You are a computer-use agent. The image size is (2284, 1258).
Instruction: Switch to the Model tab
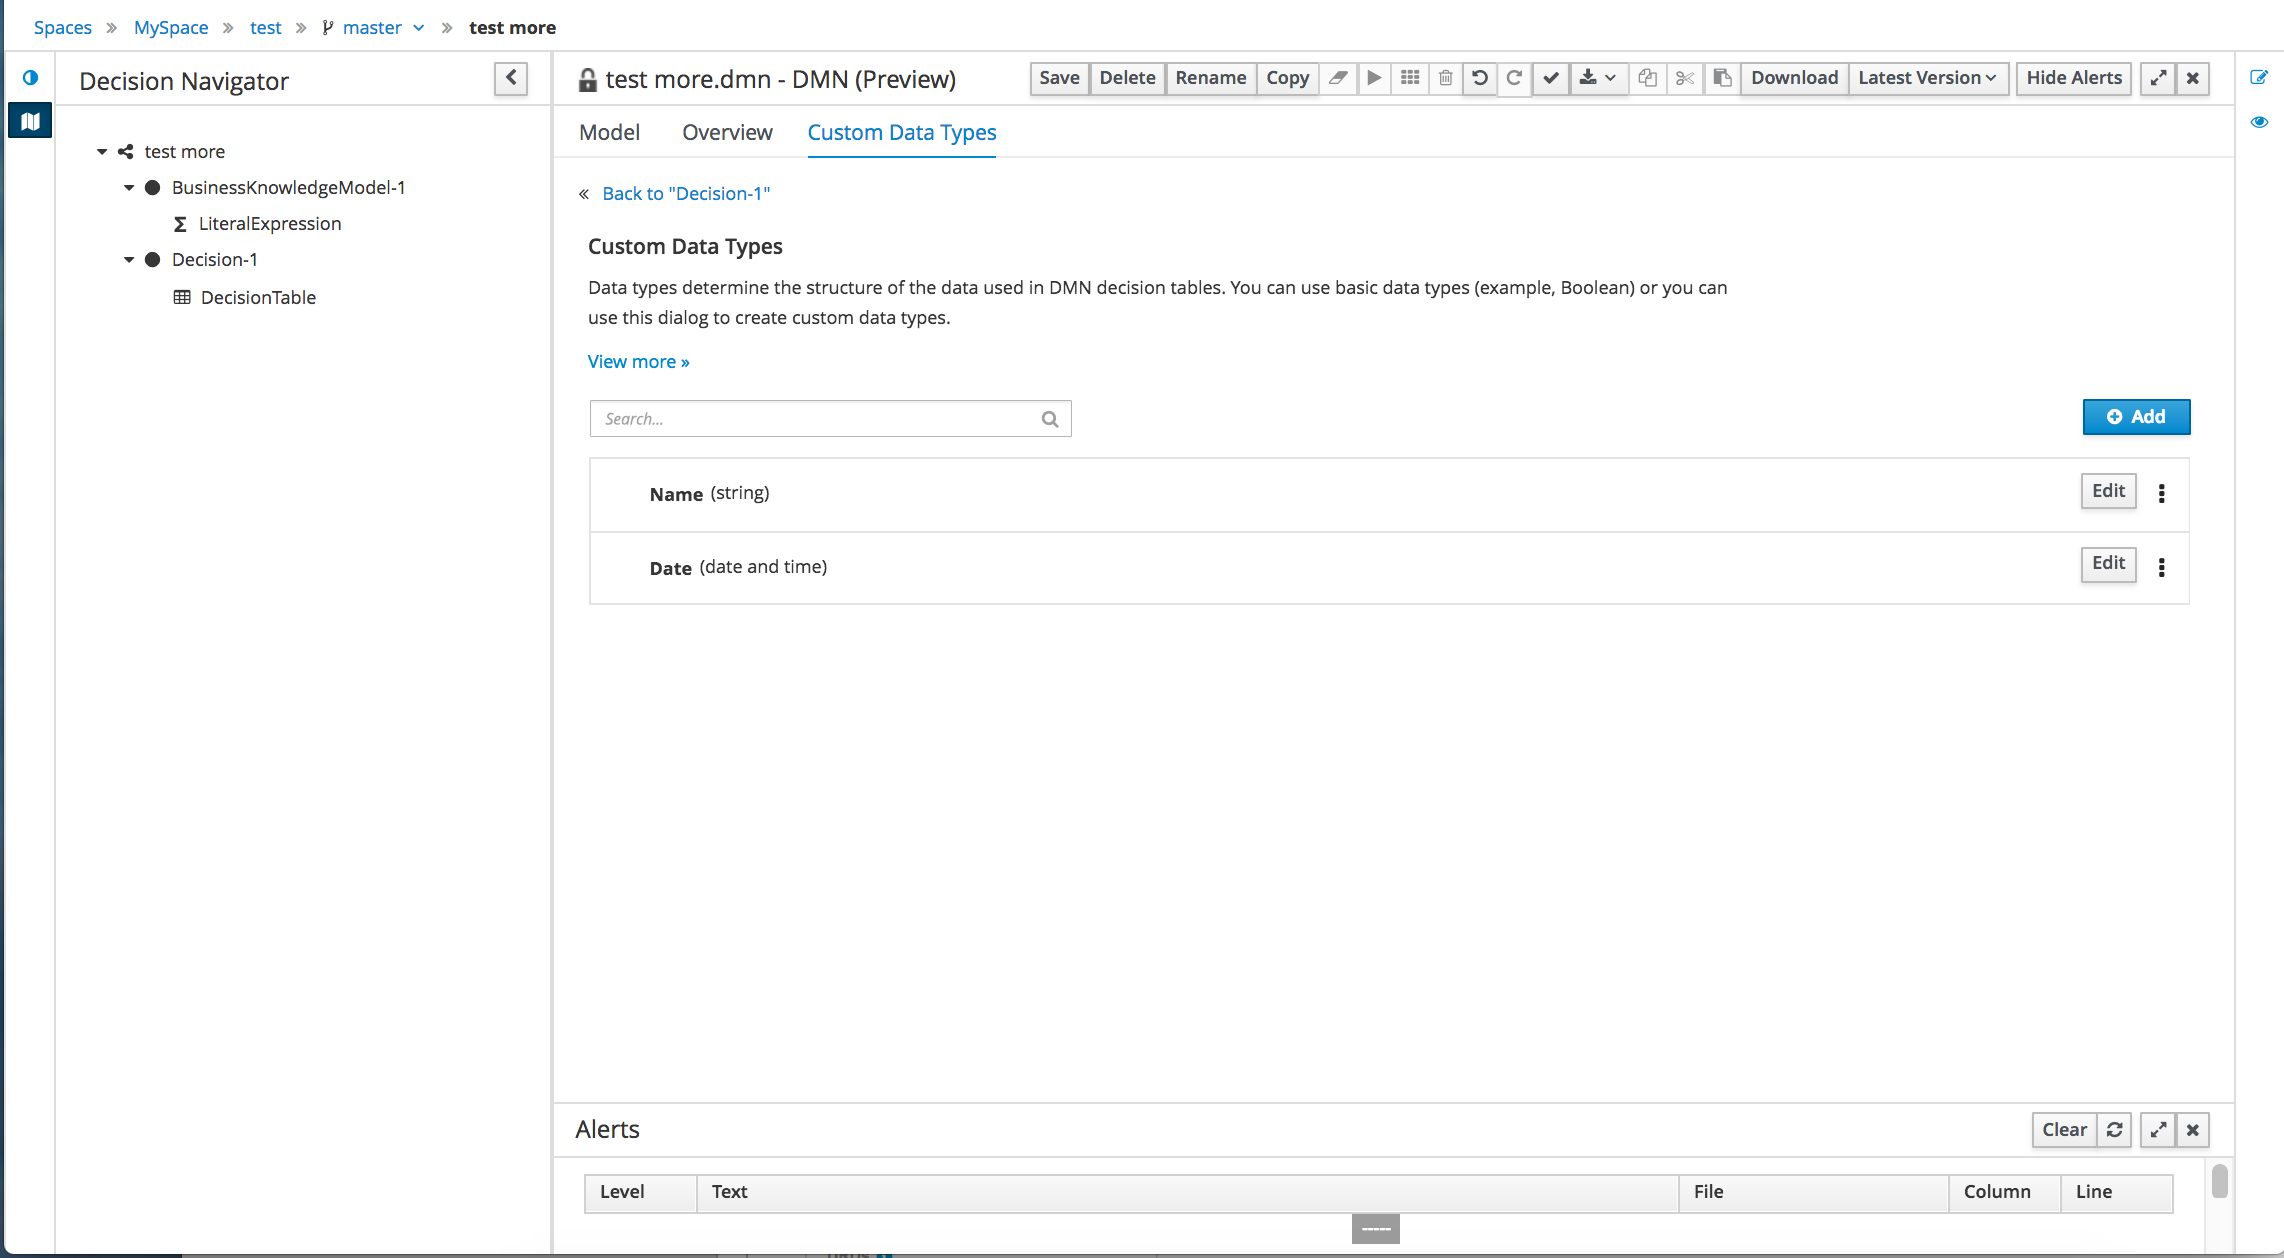(609, 132)
